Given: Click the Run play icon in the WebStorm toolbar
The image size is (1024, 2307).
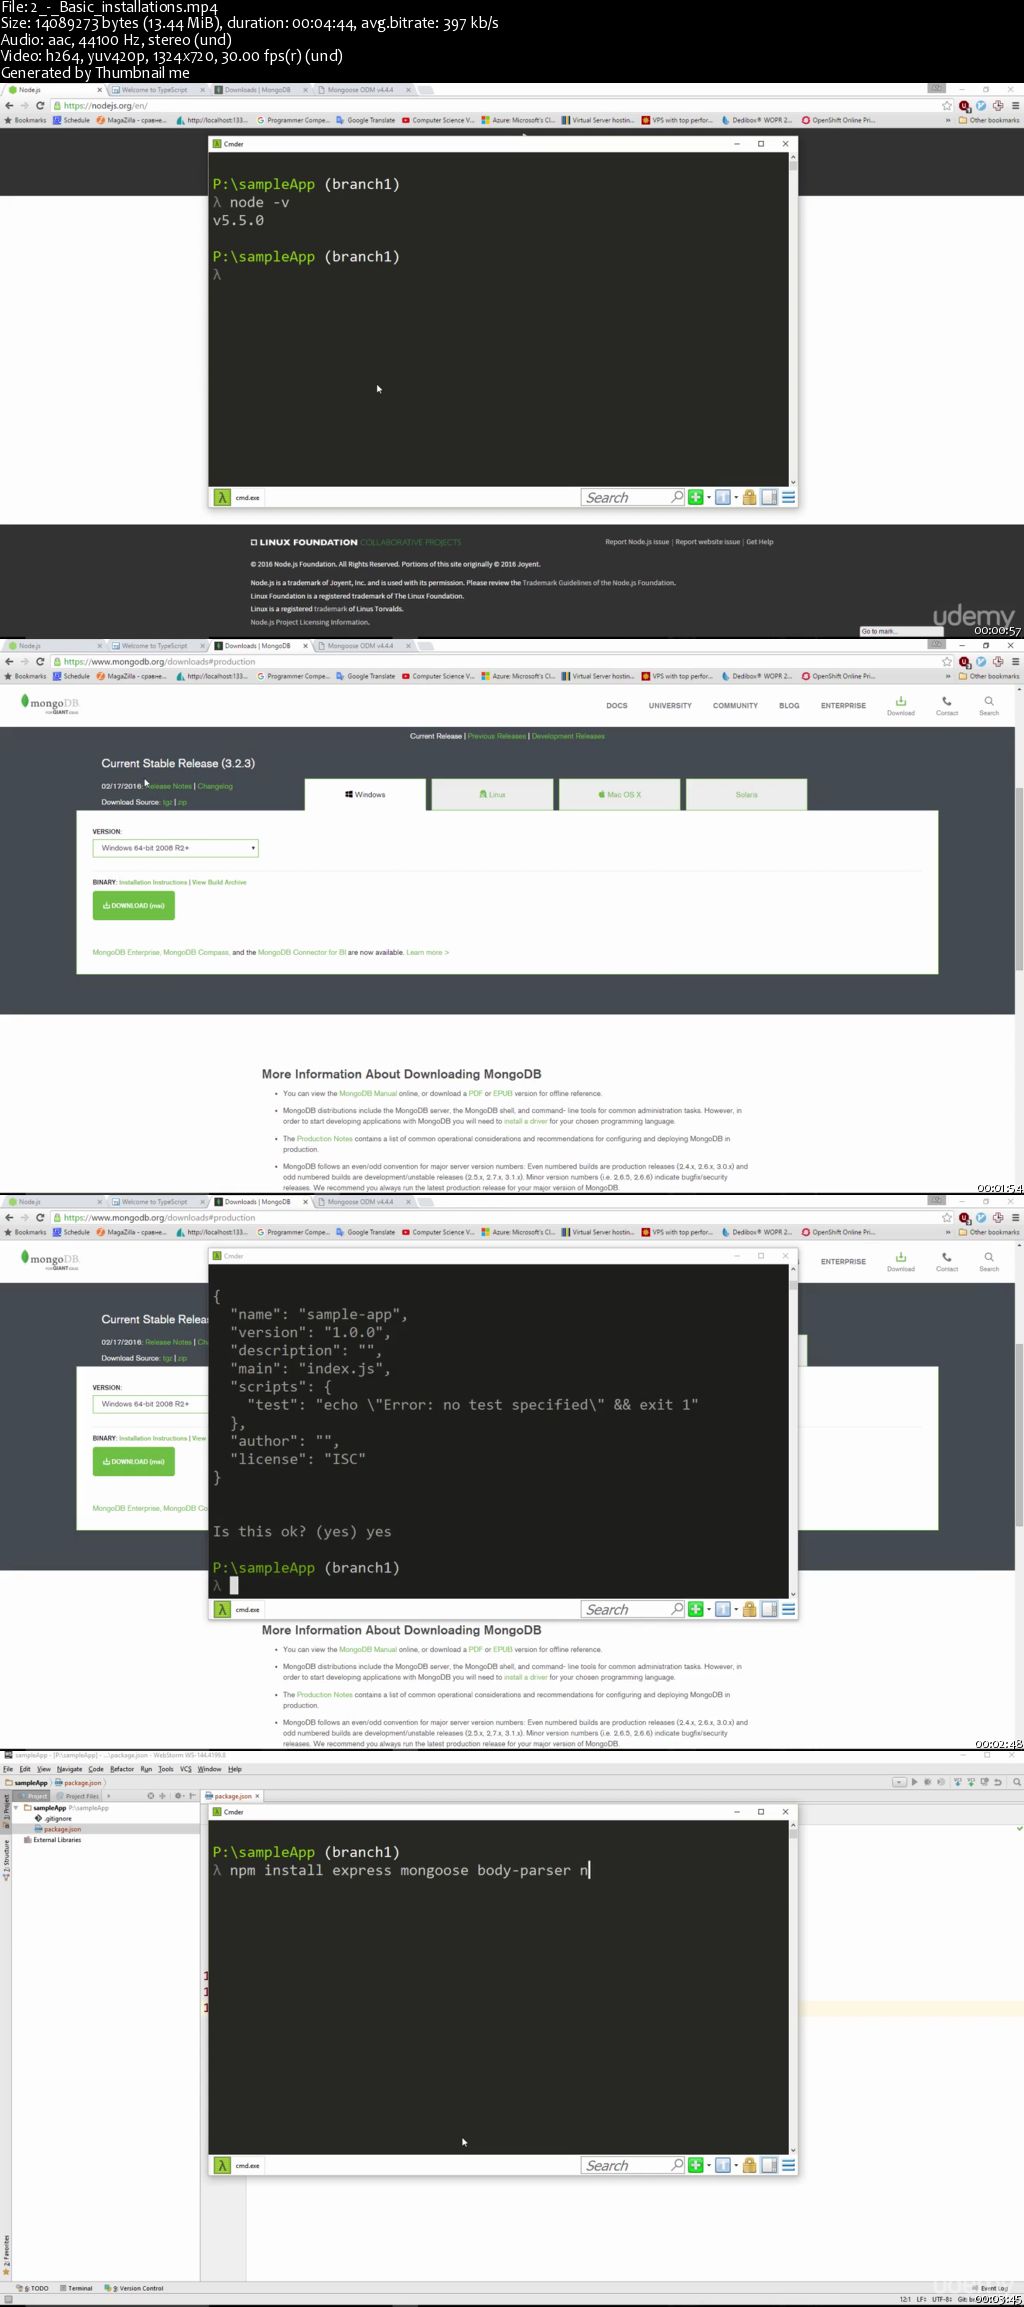Looking at the screenshot, I should click(914, 1782).
